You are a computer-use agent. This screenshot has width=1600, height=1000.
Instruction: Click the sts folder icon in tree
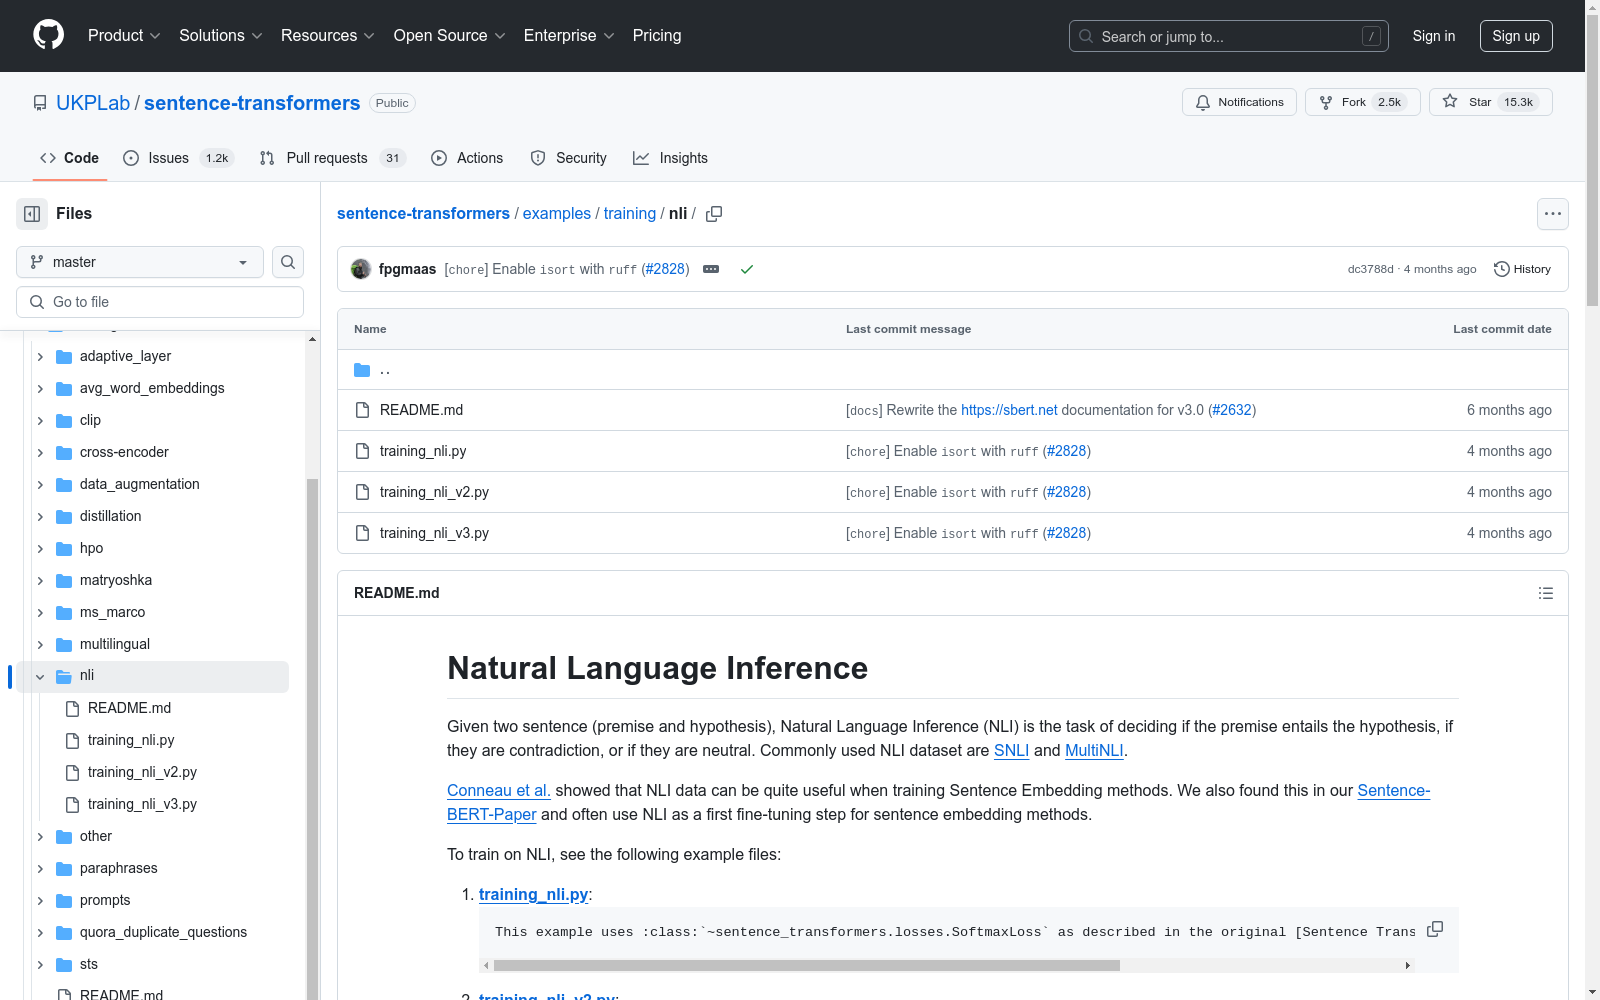[x=64, y=964]
